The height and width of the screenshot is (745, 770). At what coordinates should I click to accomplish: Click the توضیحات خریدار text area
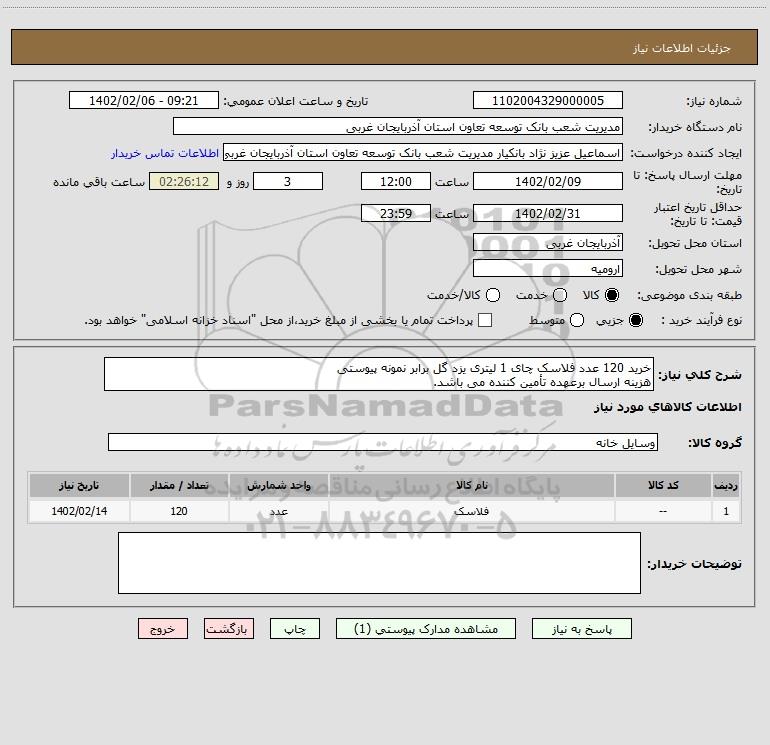click(379, 563)
